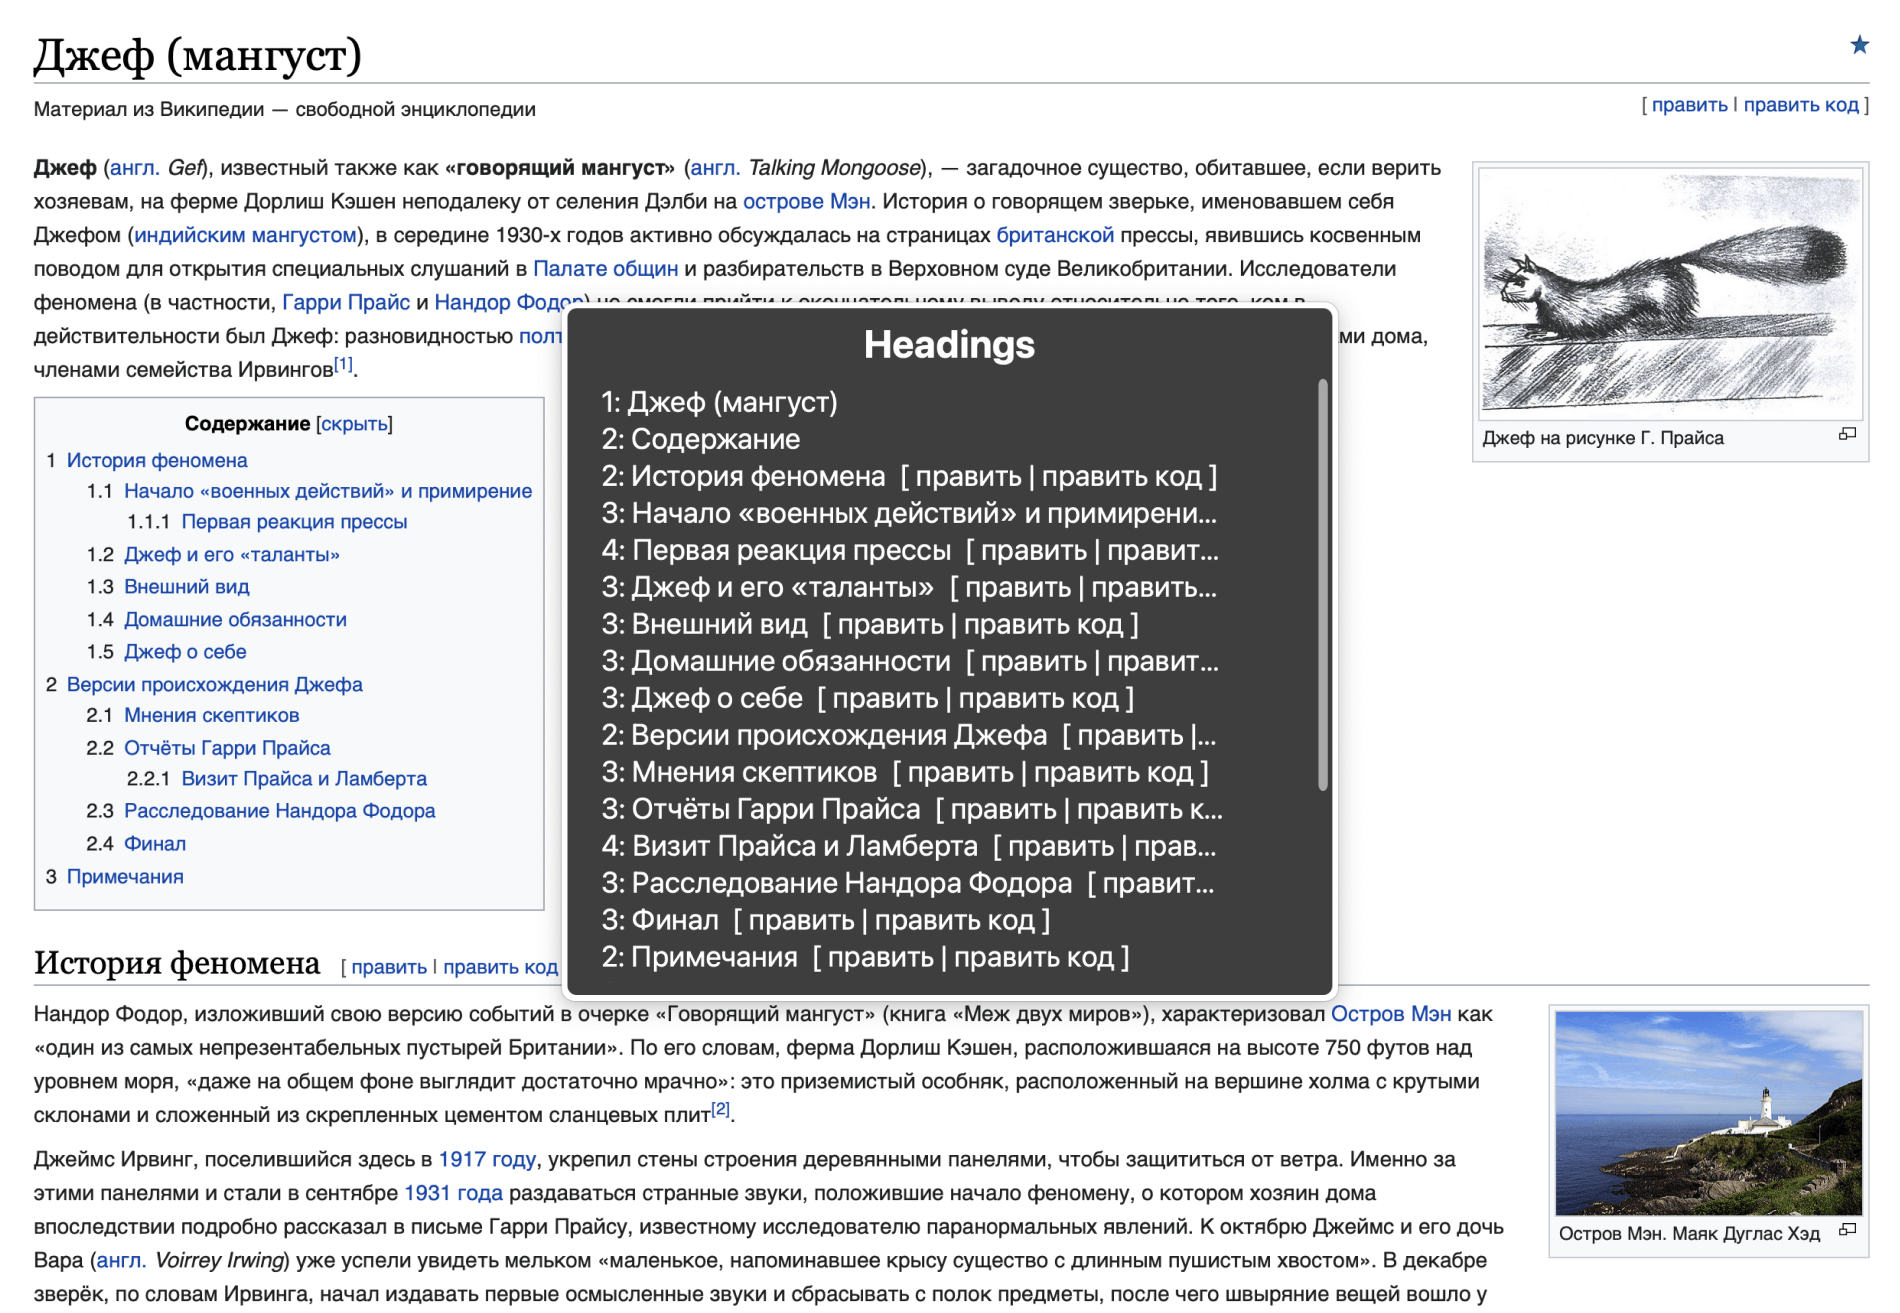Screen dimensions: 1900x1313
Task: Select '3: Начало «военных действий»' in Headings list
Action: coord(909,513)
